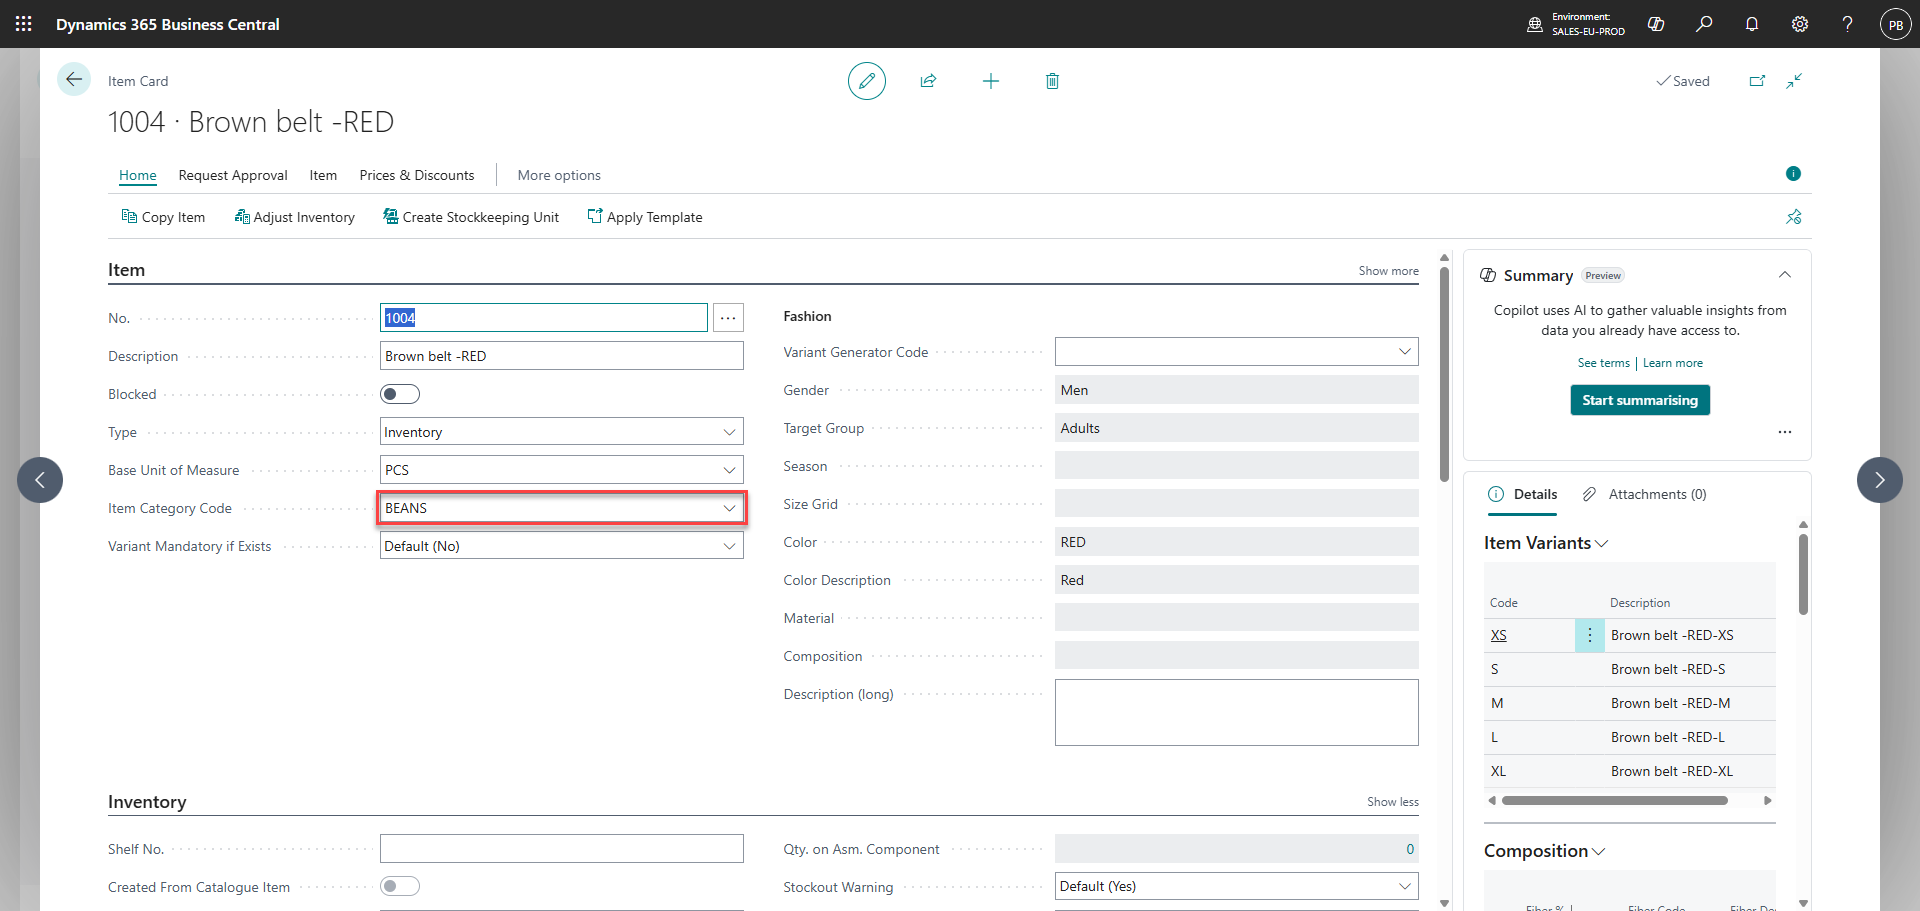Open the Item menu
The image size is (1920, 911).
tap(323, 175)
